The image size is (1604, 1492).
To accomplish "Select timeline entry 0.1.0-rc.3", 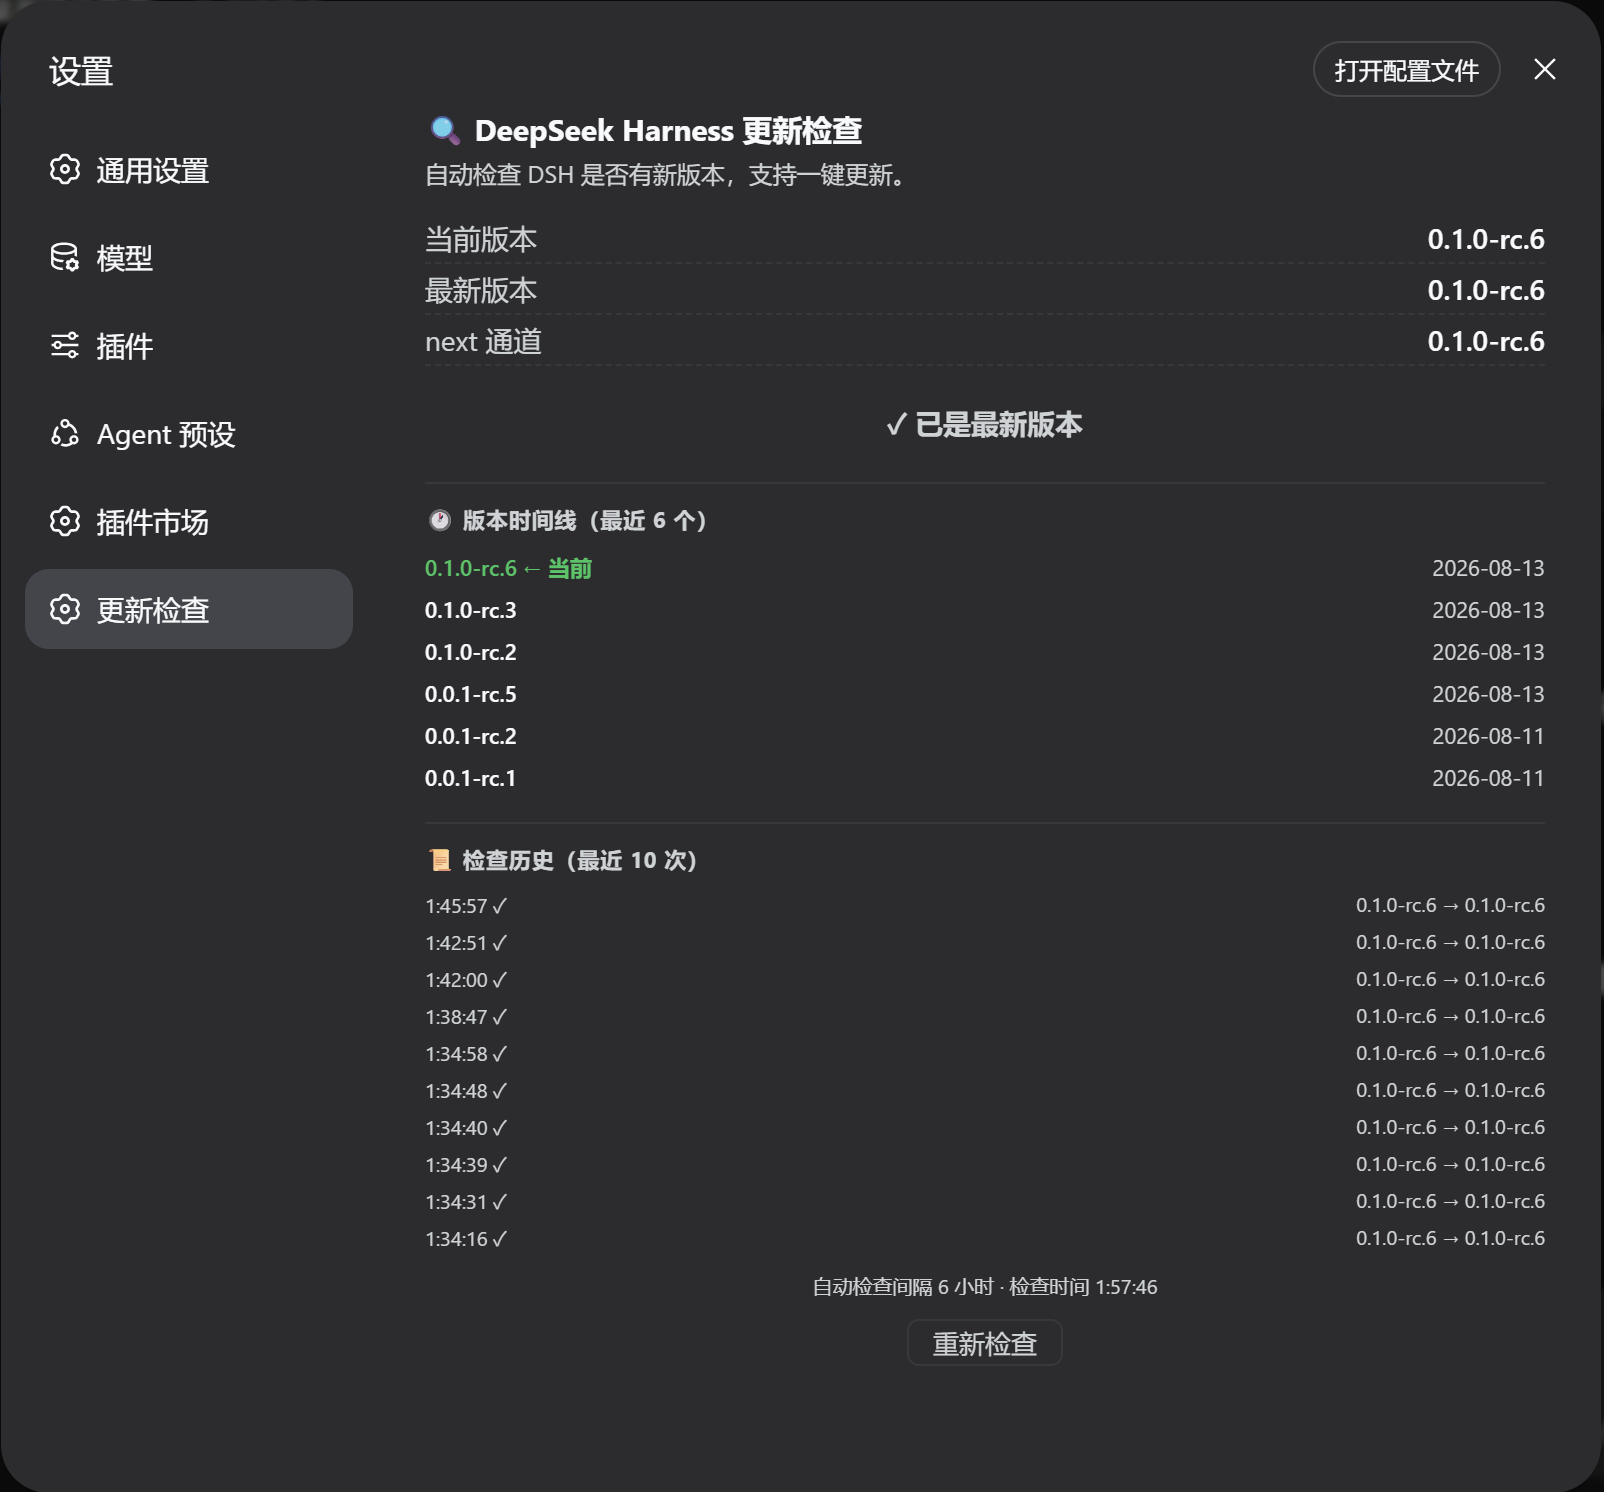I will coord(471,610).
